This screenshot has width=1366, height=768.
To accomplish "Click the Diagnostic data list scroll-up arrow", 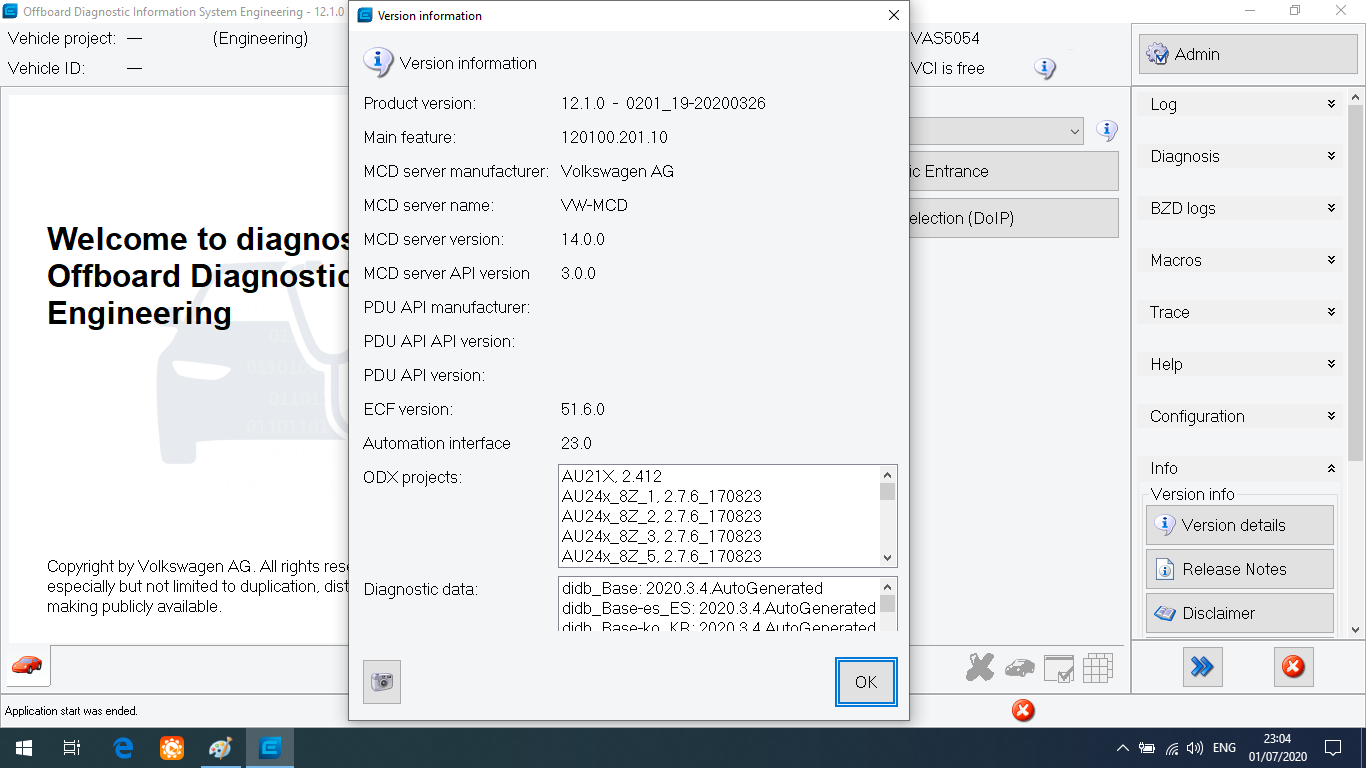I will pyautogui.click(x=887, y=586).
